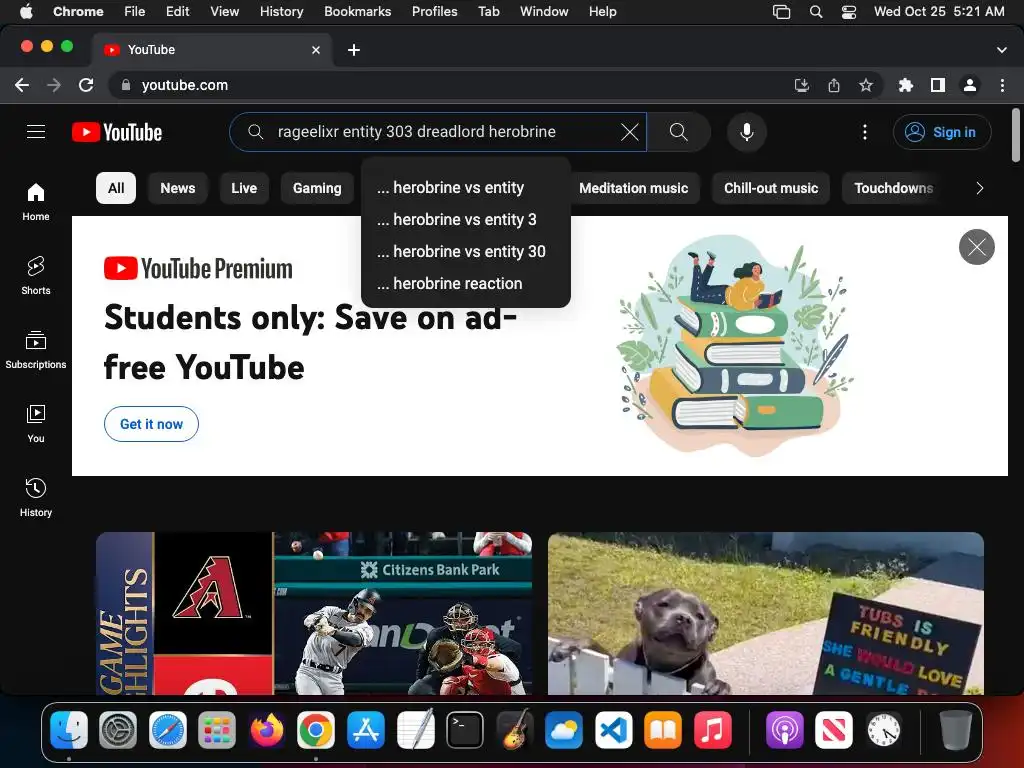Share this page from the address bar
Image resolution: width=1024 pixels, height=768 pixels.
click(834, 85)
